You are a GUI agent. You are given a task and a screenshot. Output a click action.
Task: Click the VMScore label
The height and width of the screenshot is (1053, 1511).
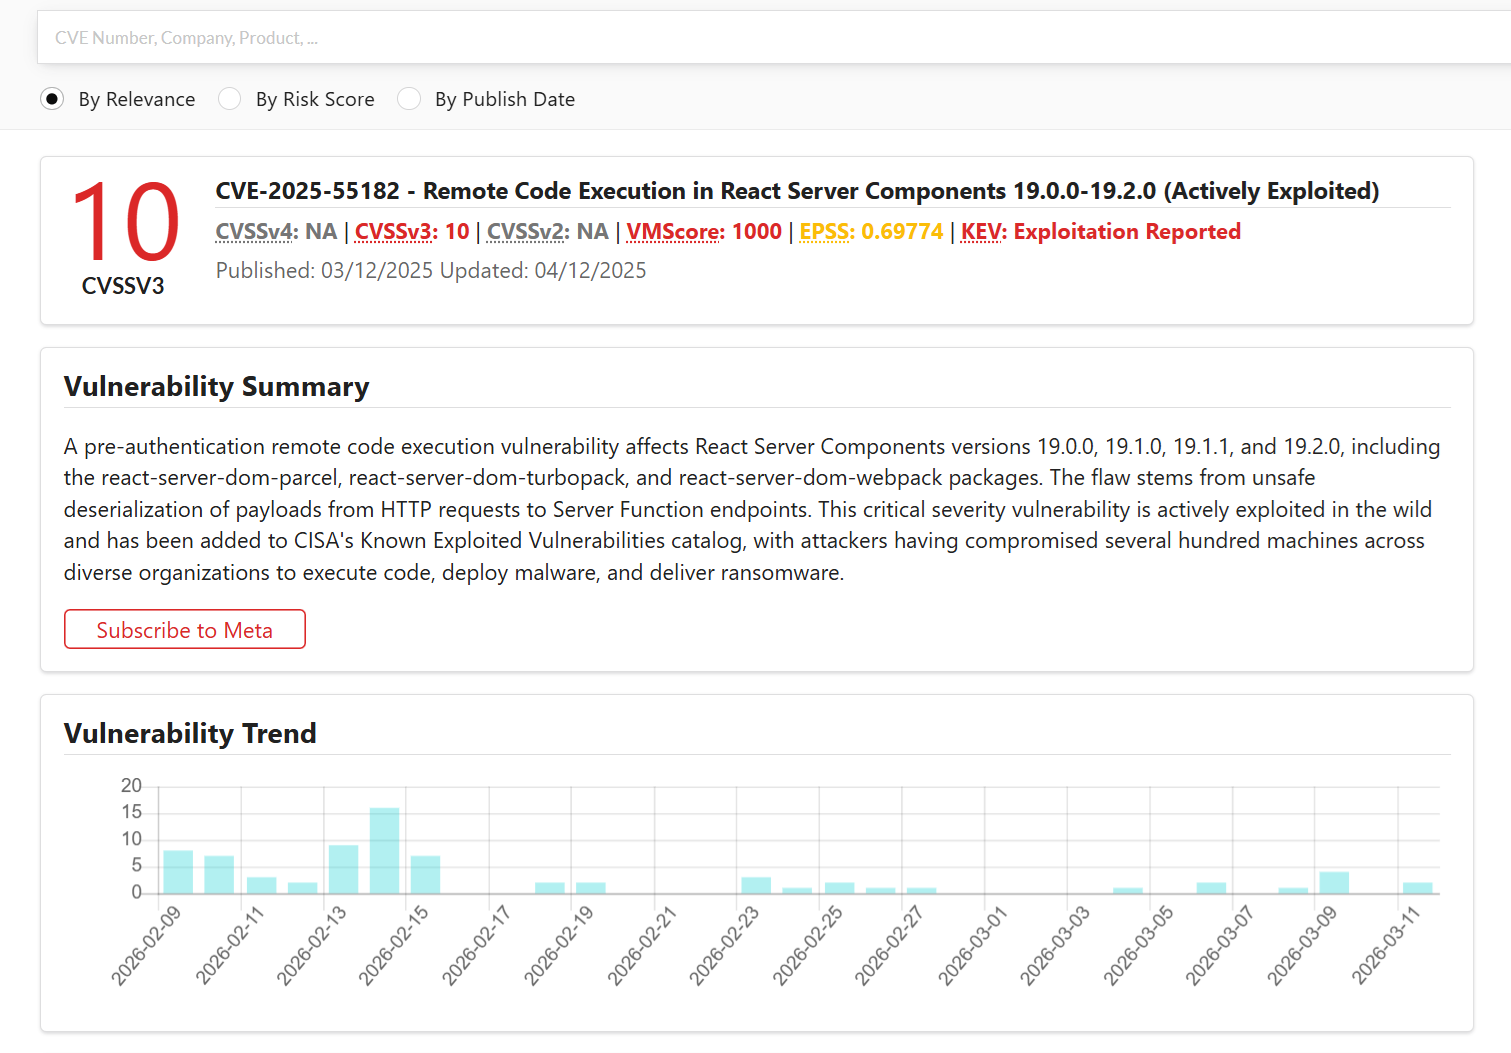click(674, 232)
